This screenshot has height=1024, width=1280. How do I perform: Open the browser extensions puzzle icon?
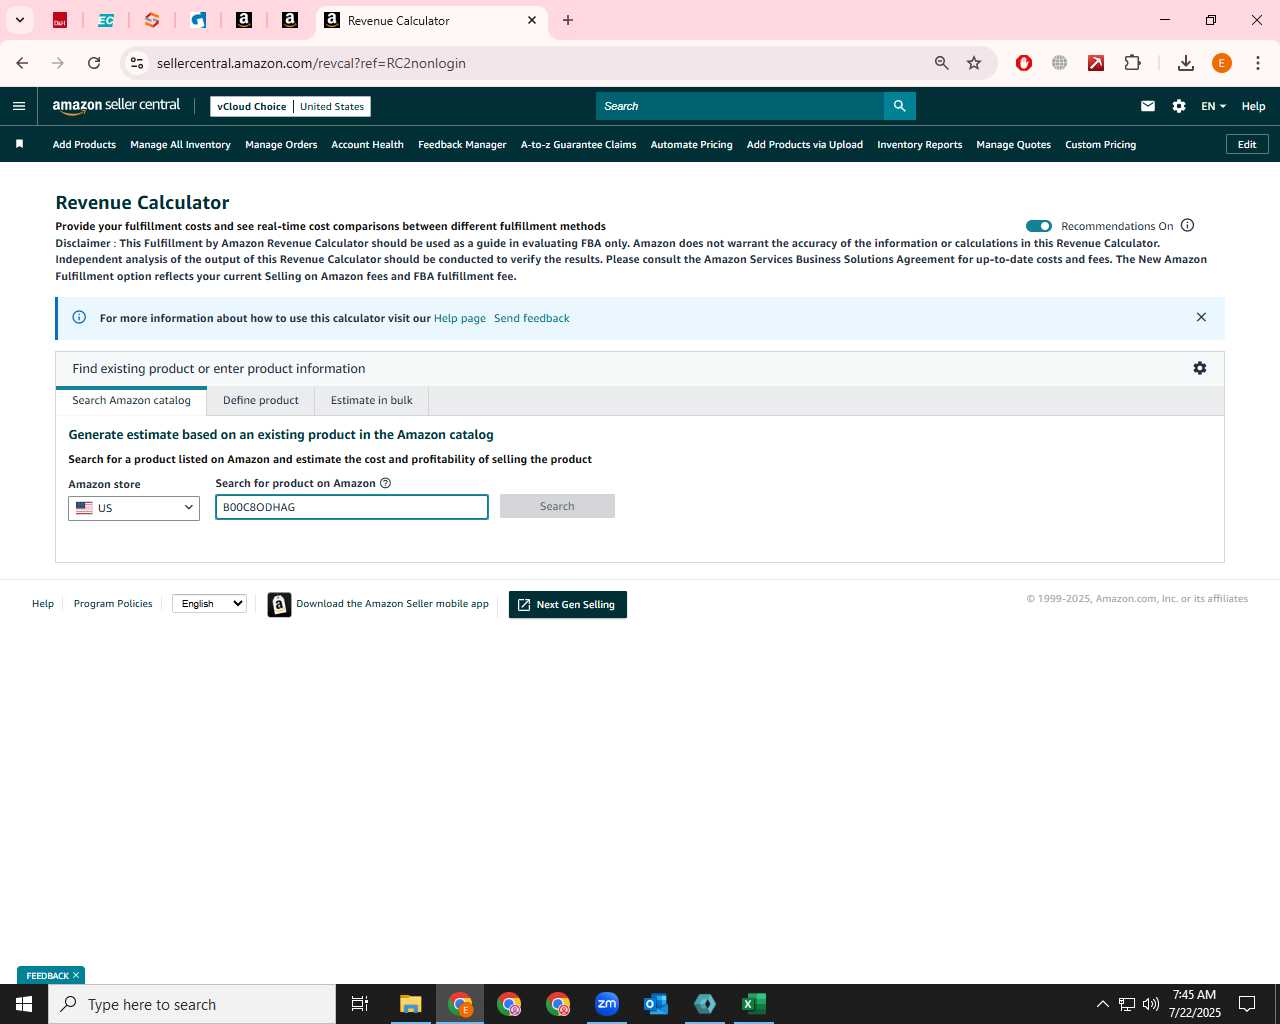pyautogui.click(x=1132, y=63)
